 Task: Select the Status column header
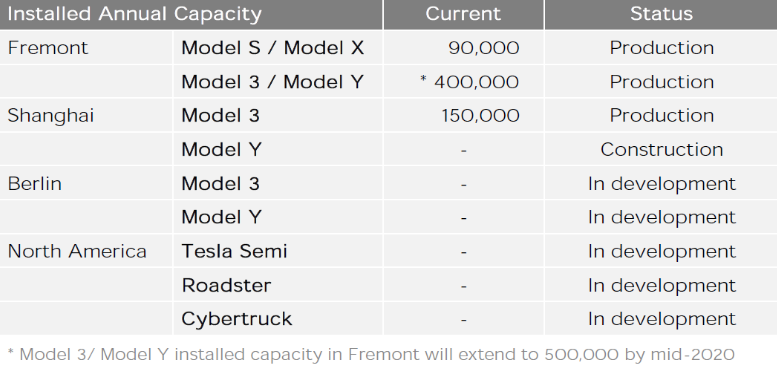tap(661, 14)
